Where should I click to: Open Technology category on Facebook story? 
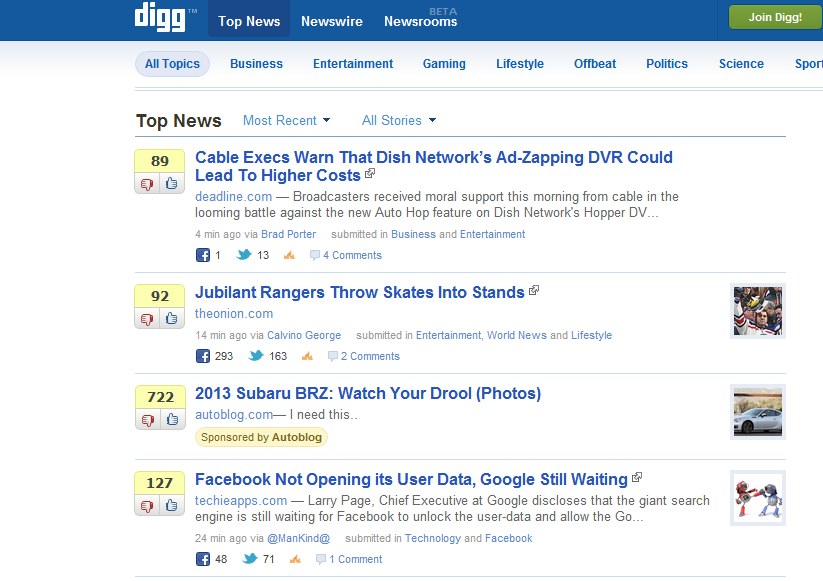click(432, 538)
